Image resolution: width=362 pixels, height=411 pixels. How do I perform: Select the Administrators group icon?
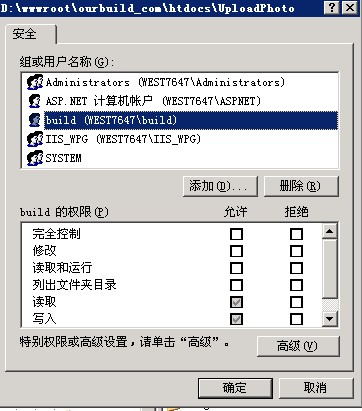pyautogui.click(x=35, y=82)
